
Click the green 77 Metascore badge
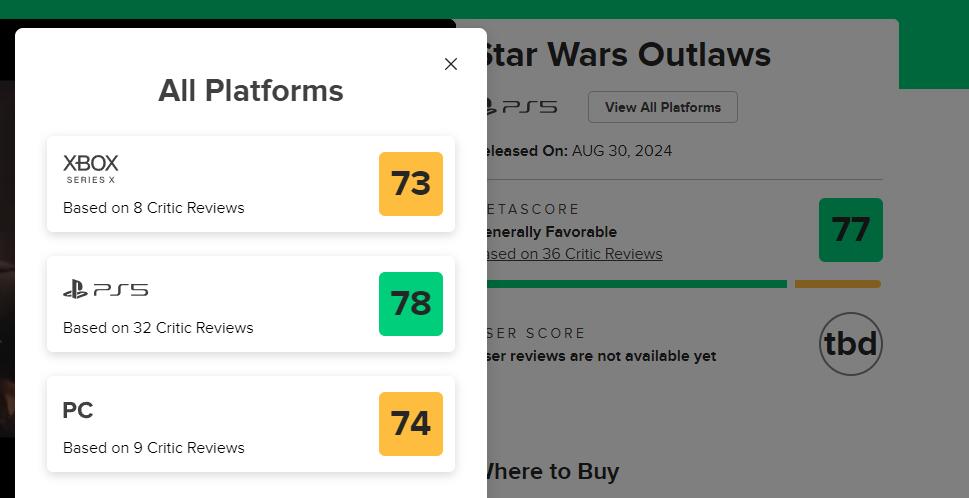(850, 230)
